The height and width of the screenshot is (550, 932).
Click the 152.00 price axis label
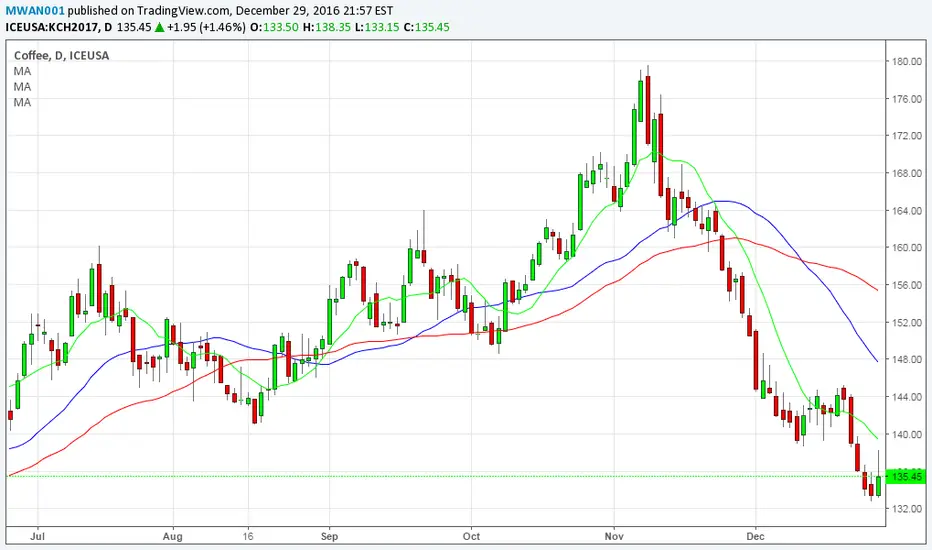907,322
